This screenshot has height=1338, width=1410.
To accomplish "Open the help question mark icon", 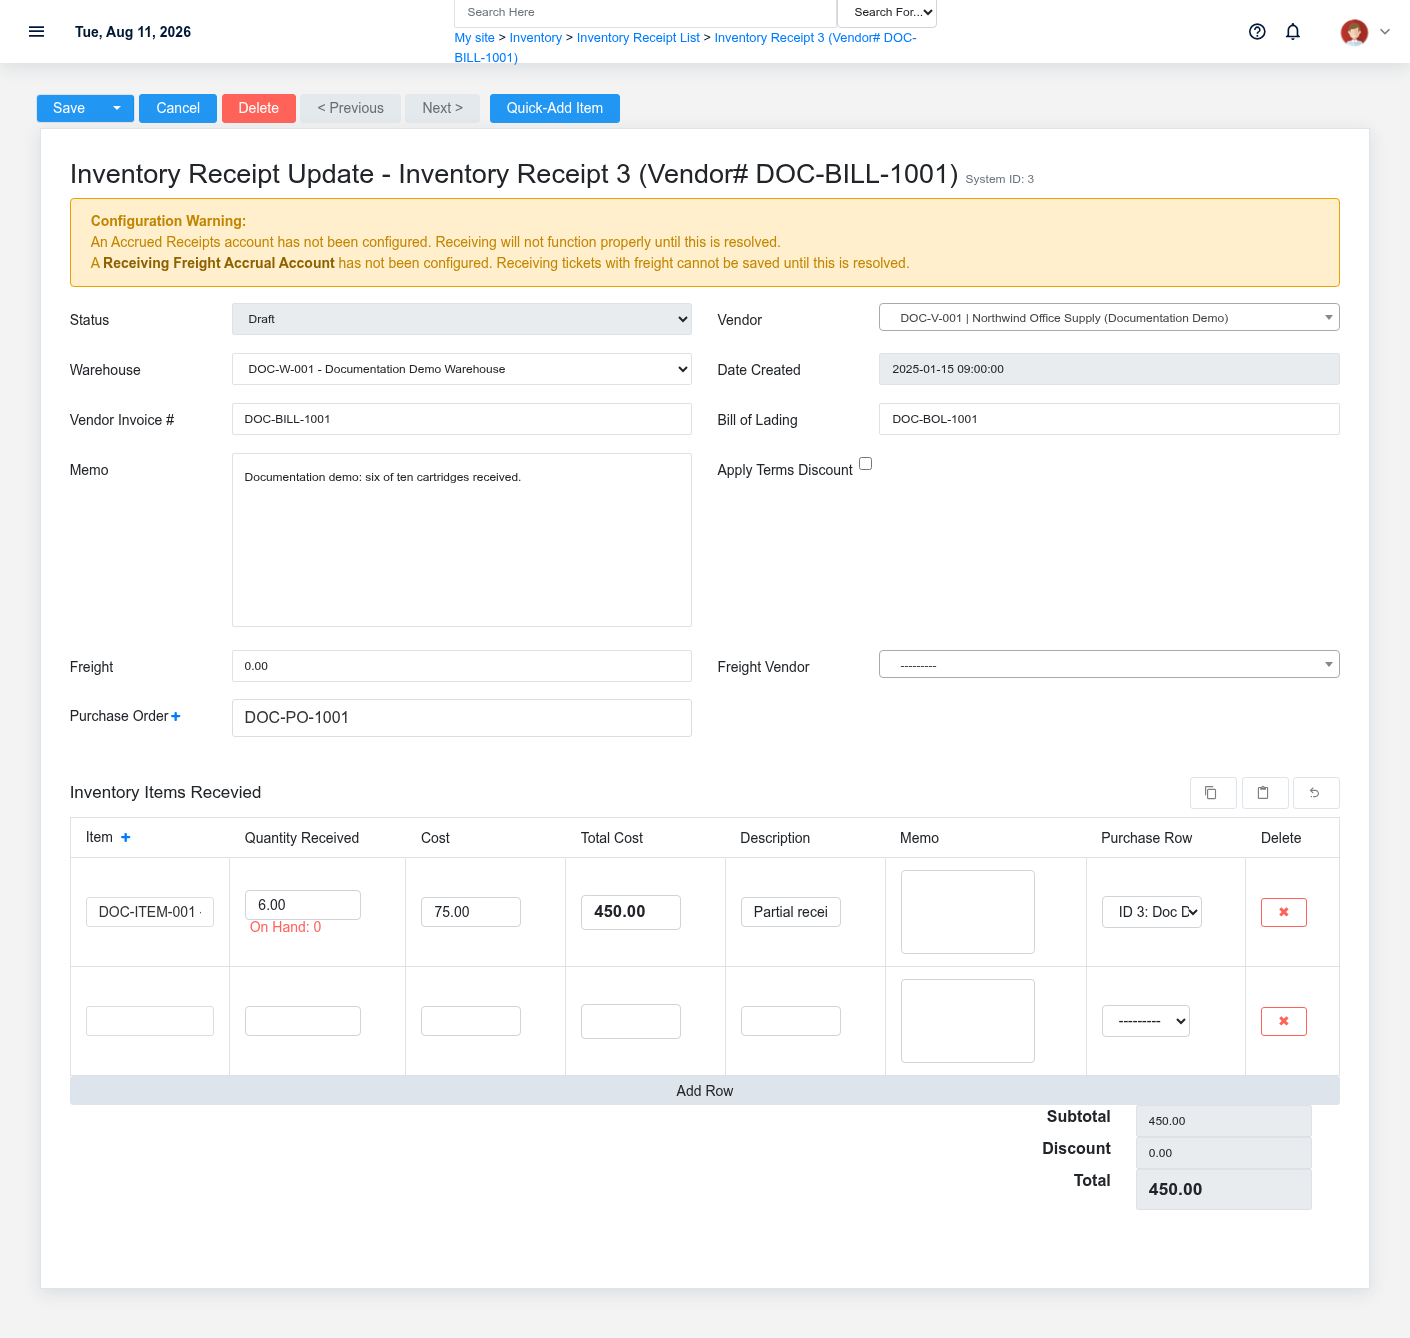I will click(1257, 32).
